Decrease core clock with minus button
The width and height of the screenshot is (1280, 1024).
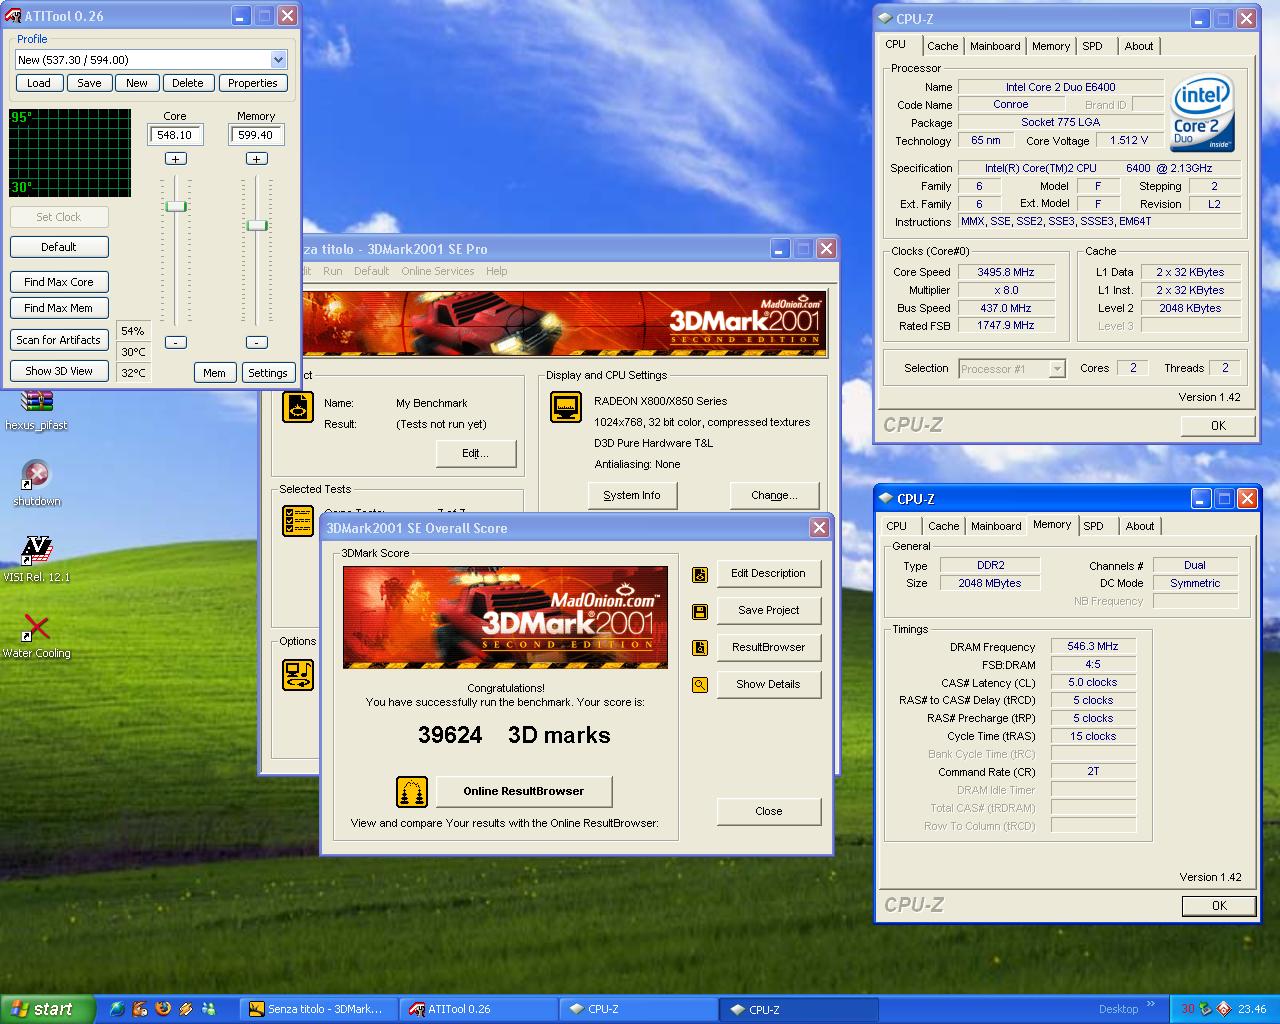[176, 342]
